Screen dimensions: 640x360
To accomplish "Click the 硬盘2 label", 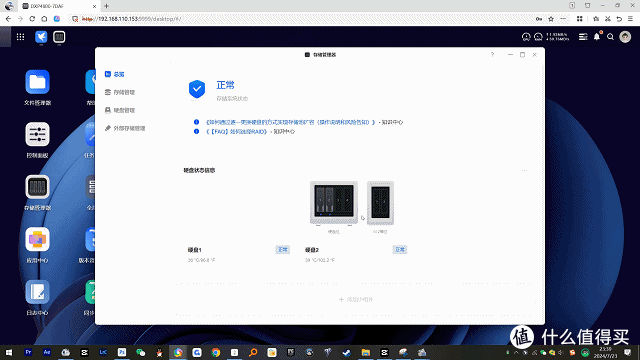I will point(312,250).
